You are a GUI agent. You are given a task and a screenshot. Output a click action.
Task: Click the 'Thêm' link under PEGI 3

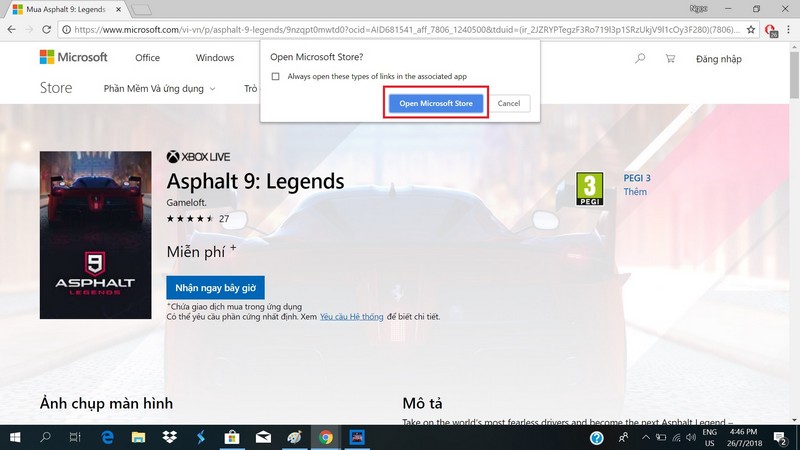(x=635, y=192)
